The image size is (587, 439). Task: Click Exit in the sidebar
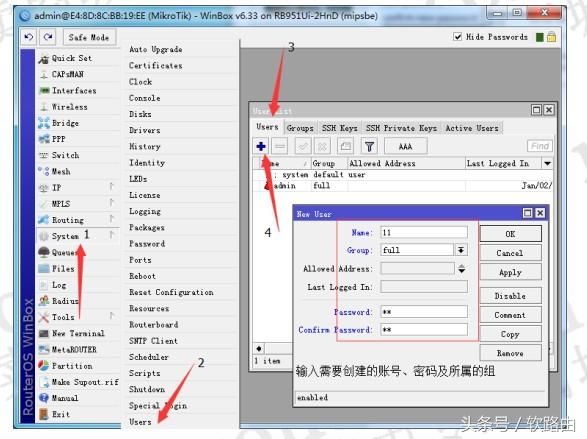(61, 414)
